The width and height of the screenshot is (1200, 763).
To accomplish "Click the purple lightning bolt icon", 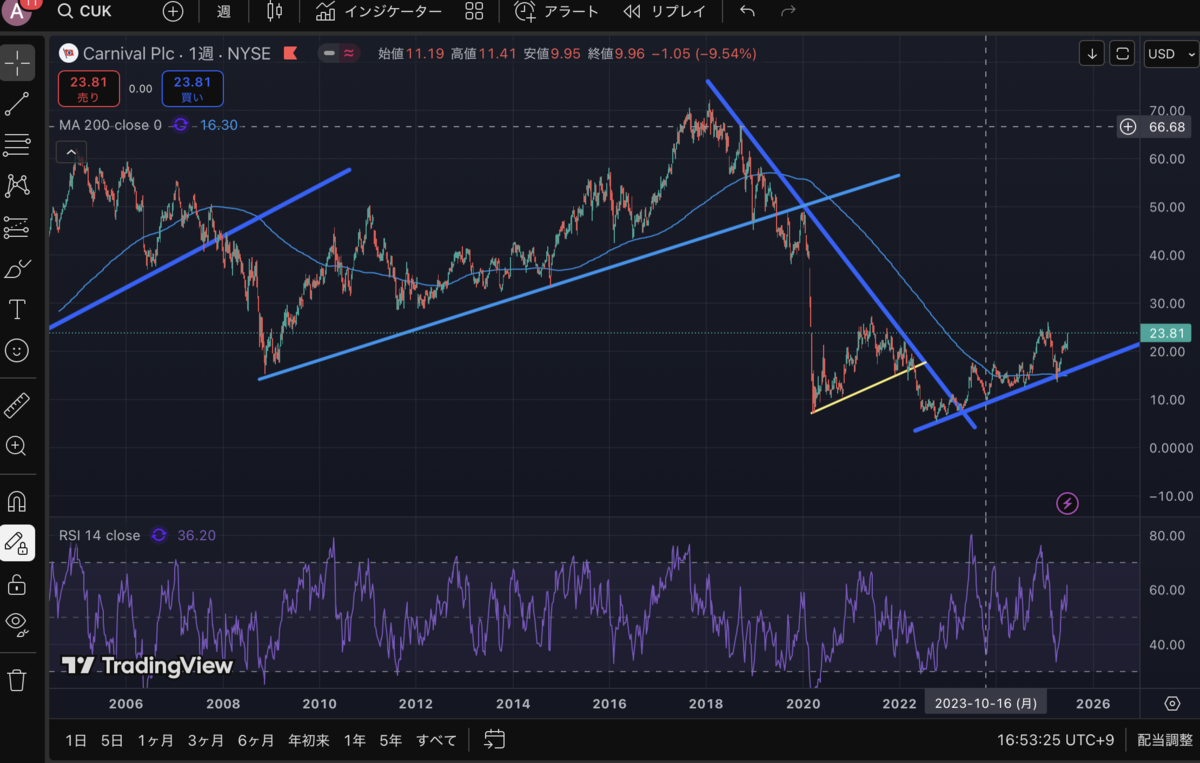I will [x=1067, y=503].
